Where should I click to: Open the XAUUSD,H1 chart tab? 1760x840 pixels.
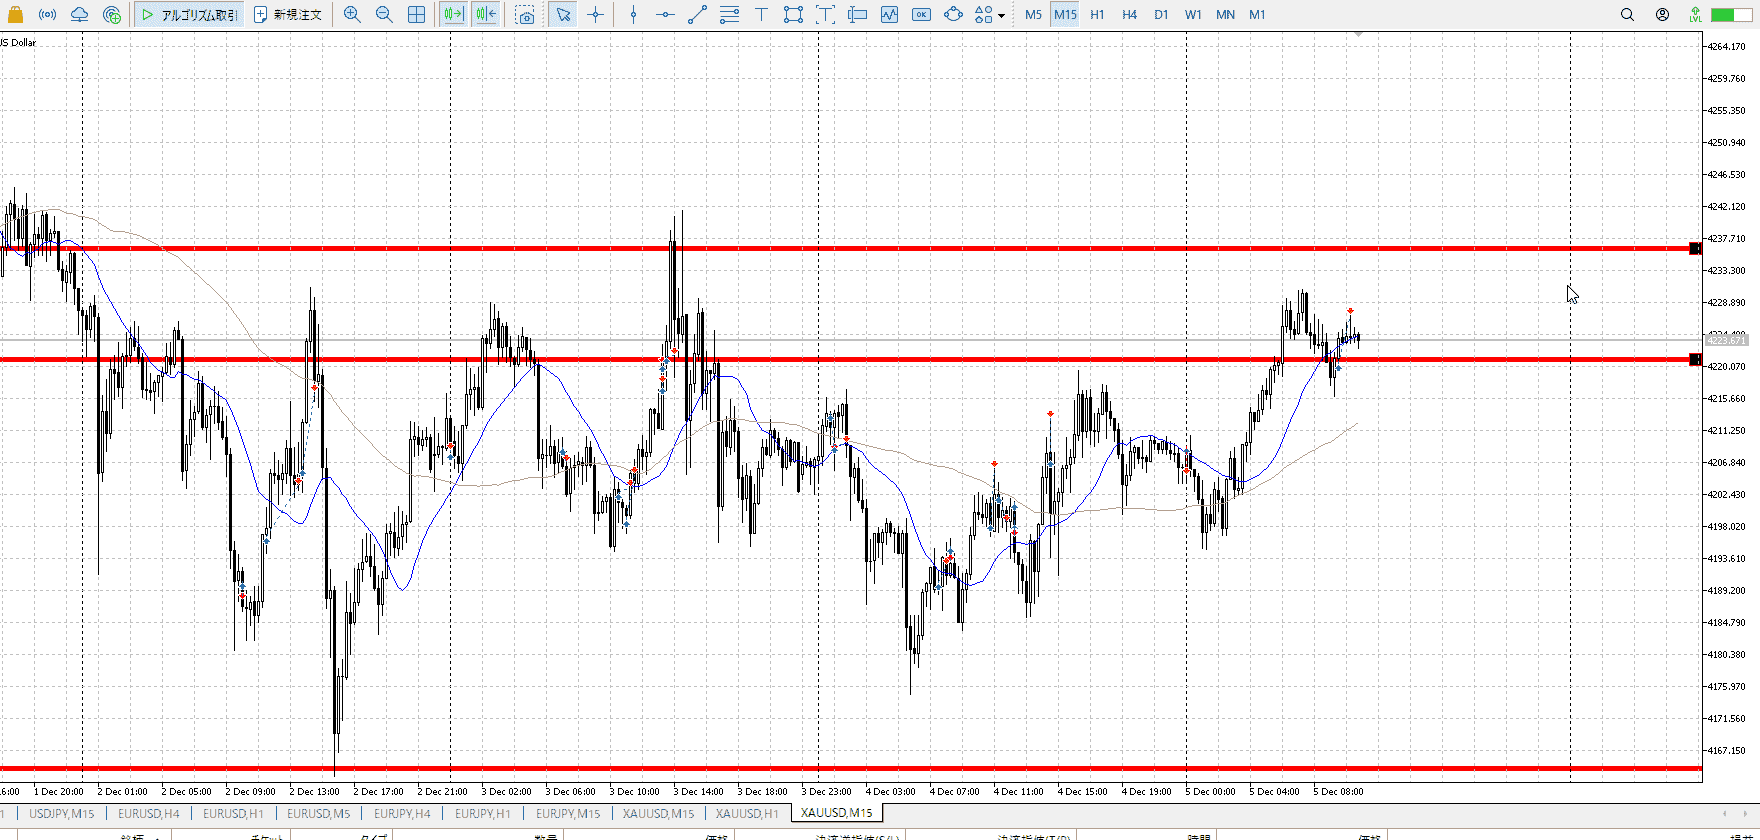point(746,813)
